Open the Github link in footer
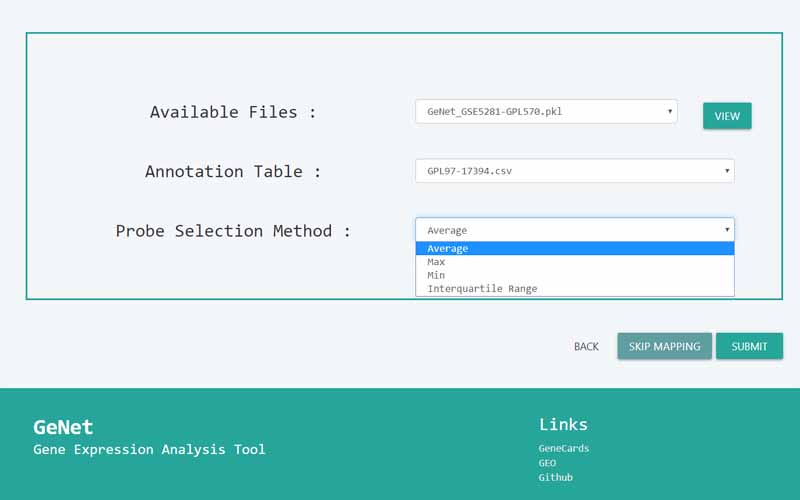This screenshot has width=800, height=500. coord(555,478)
